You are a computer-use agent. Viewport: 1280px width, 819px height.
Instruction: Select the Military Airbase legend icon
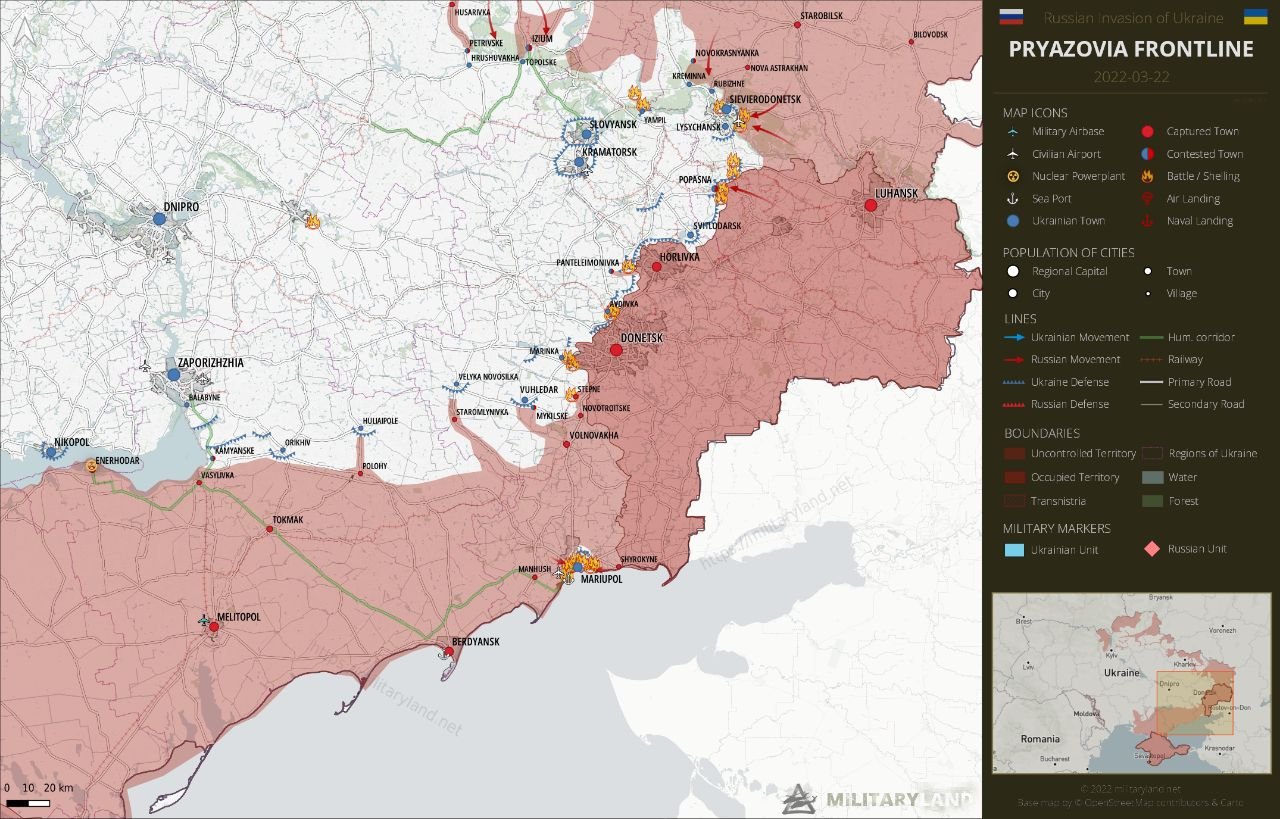click(x=1013, y=132)
